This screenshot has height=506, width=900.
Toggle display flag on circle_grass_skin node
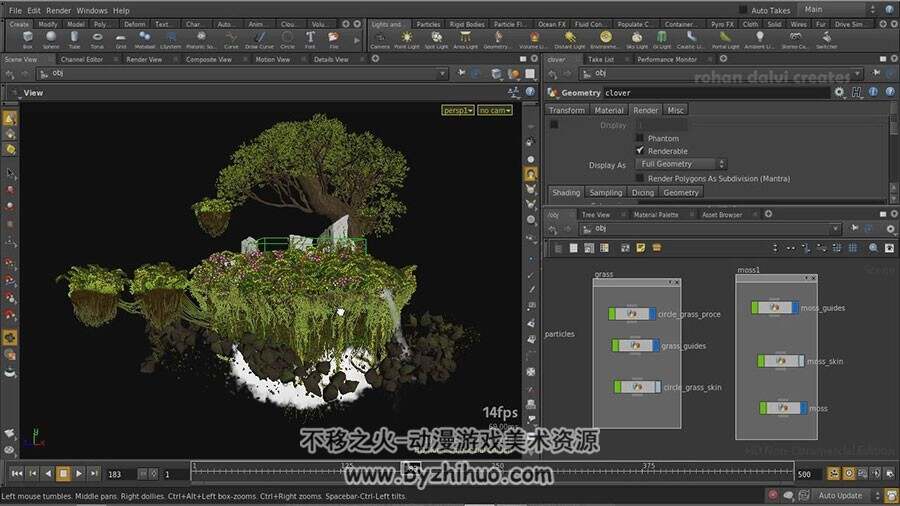(x=658, y=387)
